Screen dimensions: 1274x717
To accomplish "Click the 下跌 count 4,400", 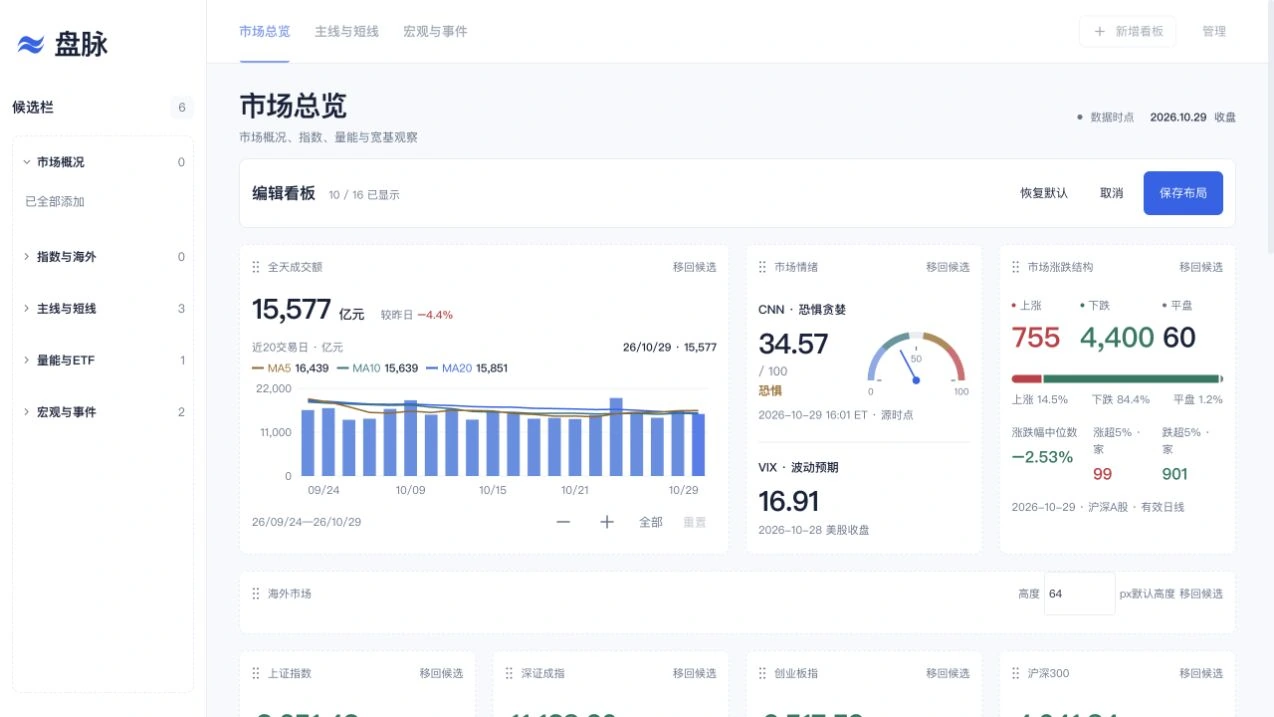I will [1116, 338].
